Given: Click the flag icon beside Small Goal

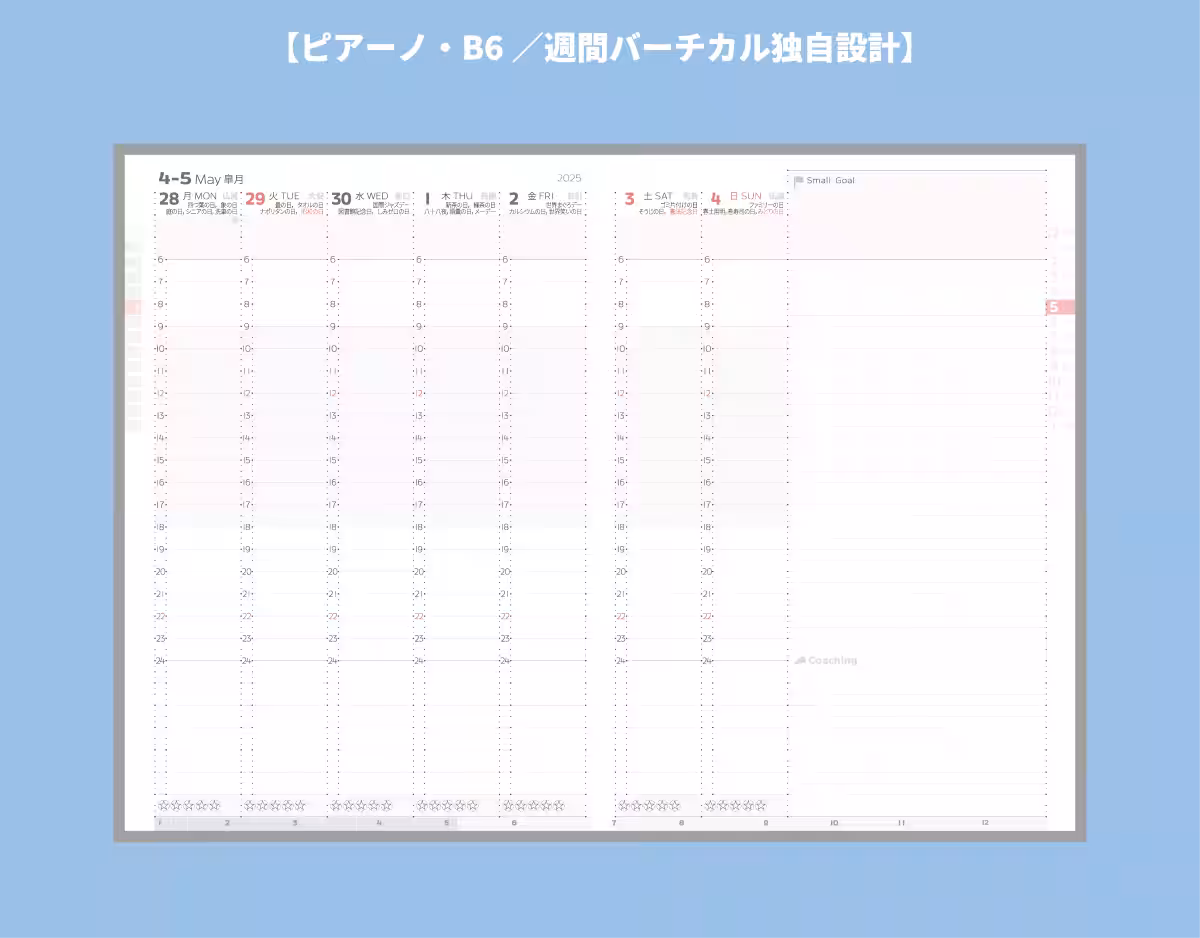Looking at the screenshot, I should (798, 181).
